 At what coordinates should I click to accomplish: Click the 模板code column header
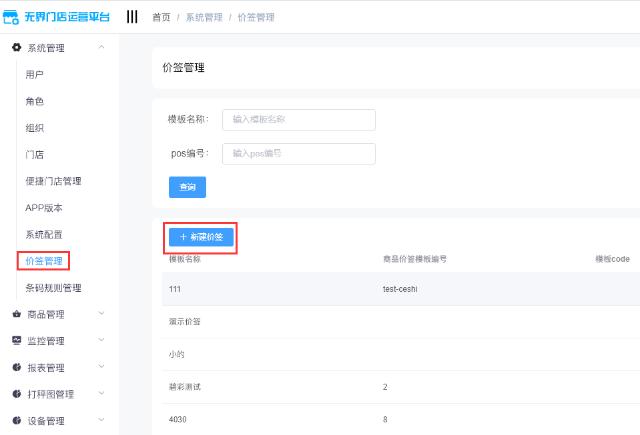[x=612, y=259]
